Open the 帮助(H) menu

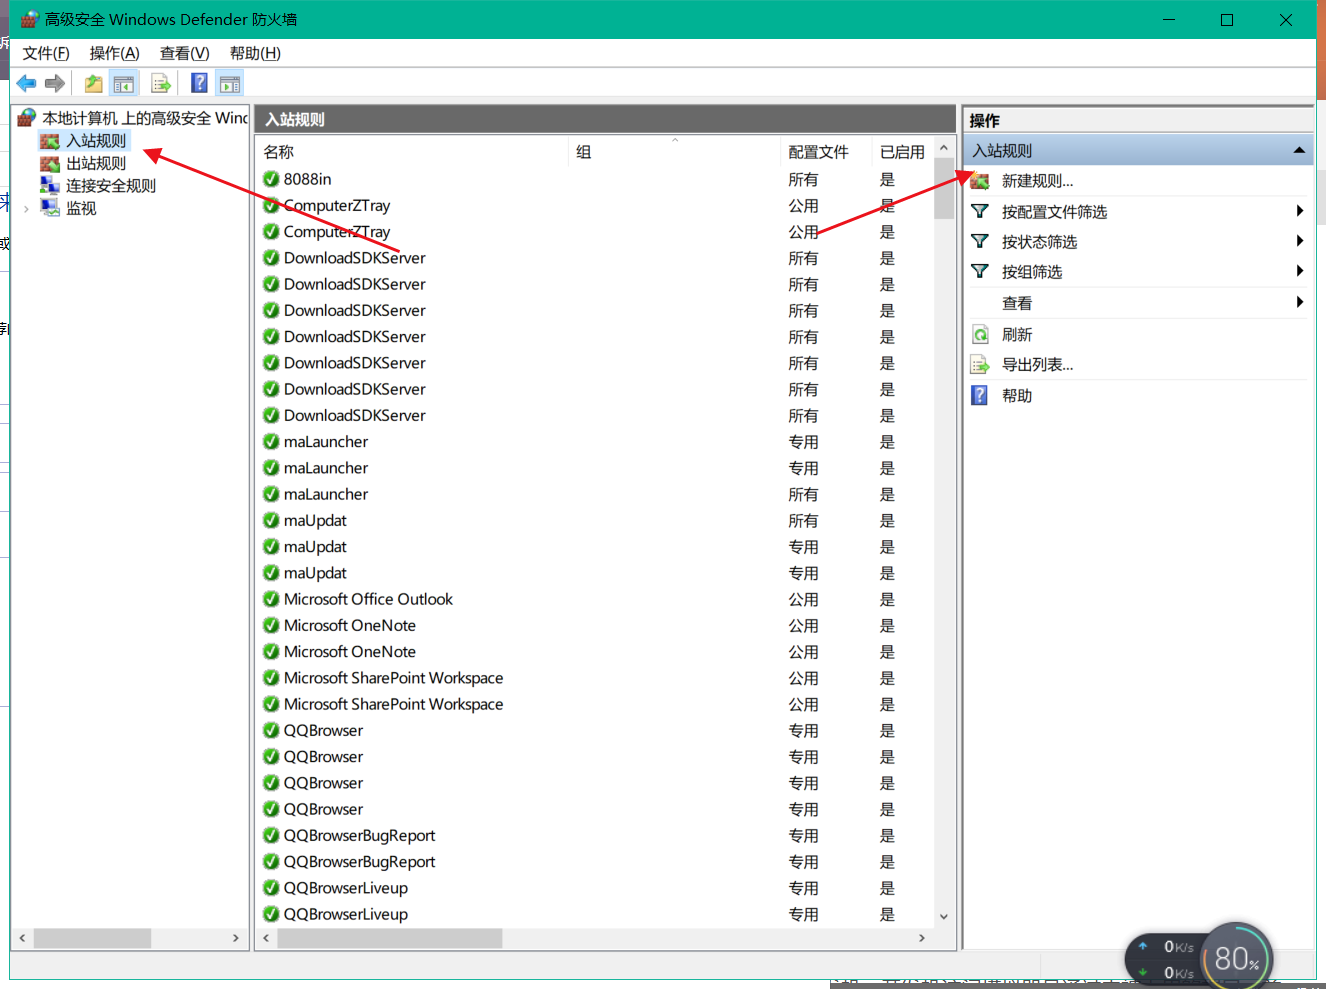pos(255,53)
